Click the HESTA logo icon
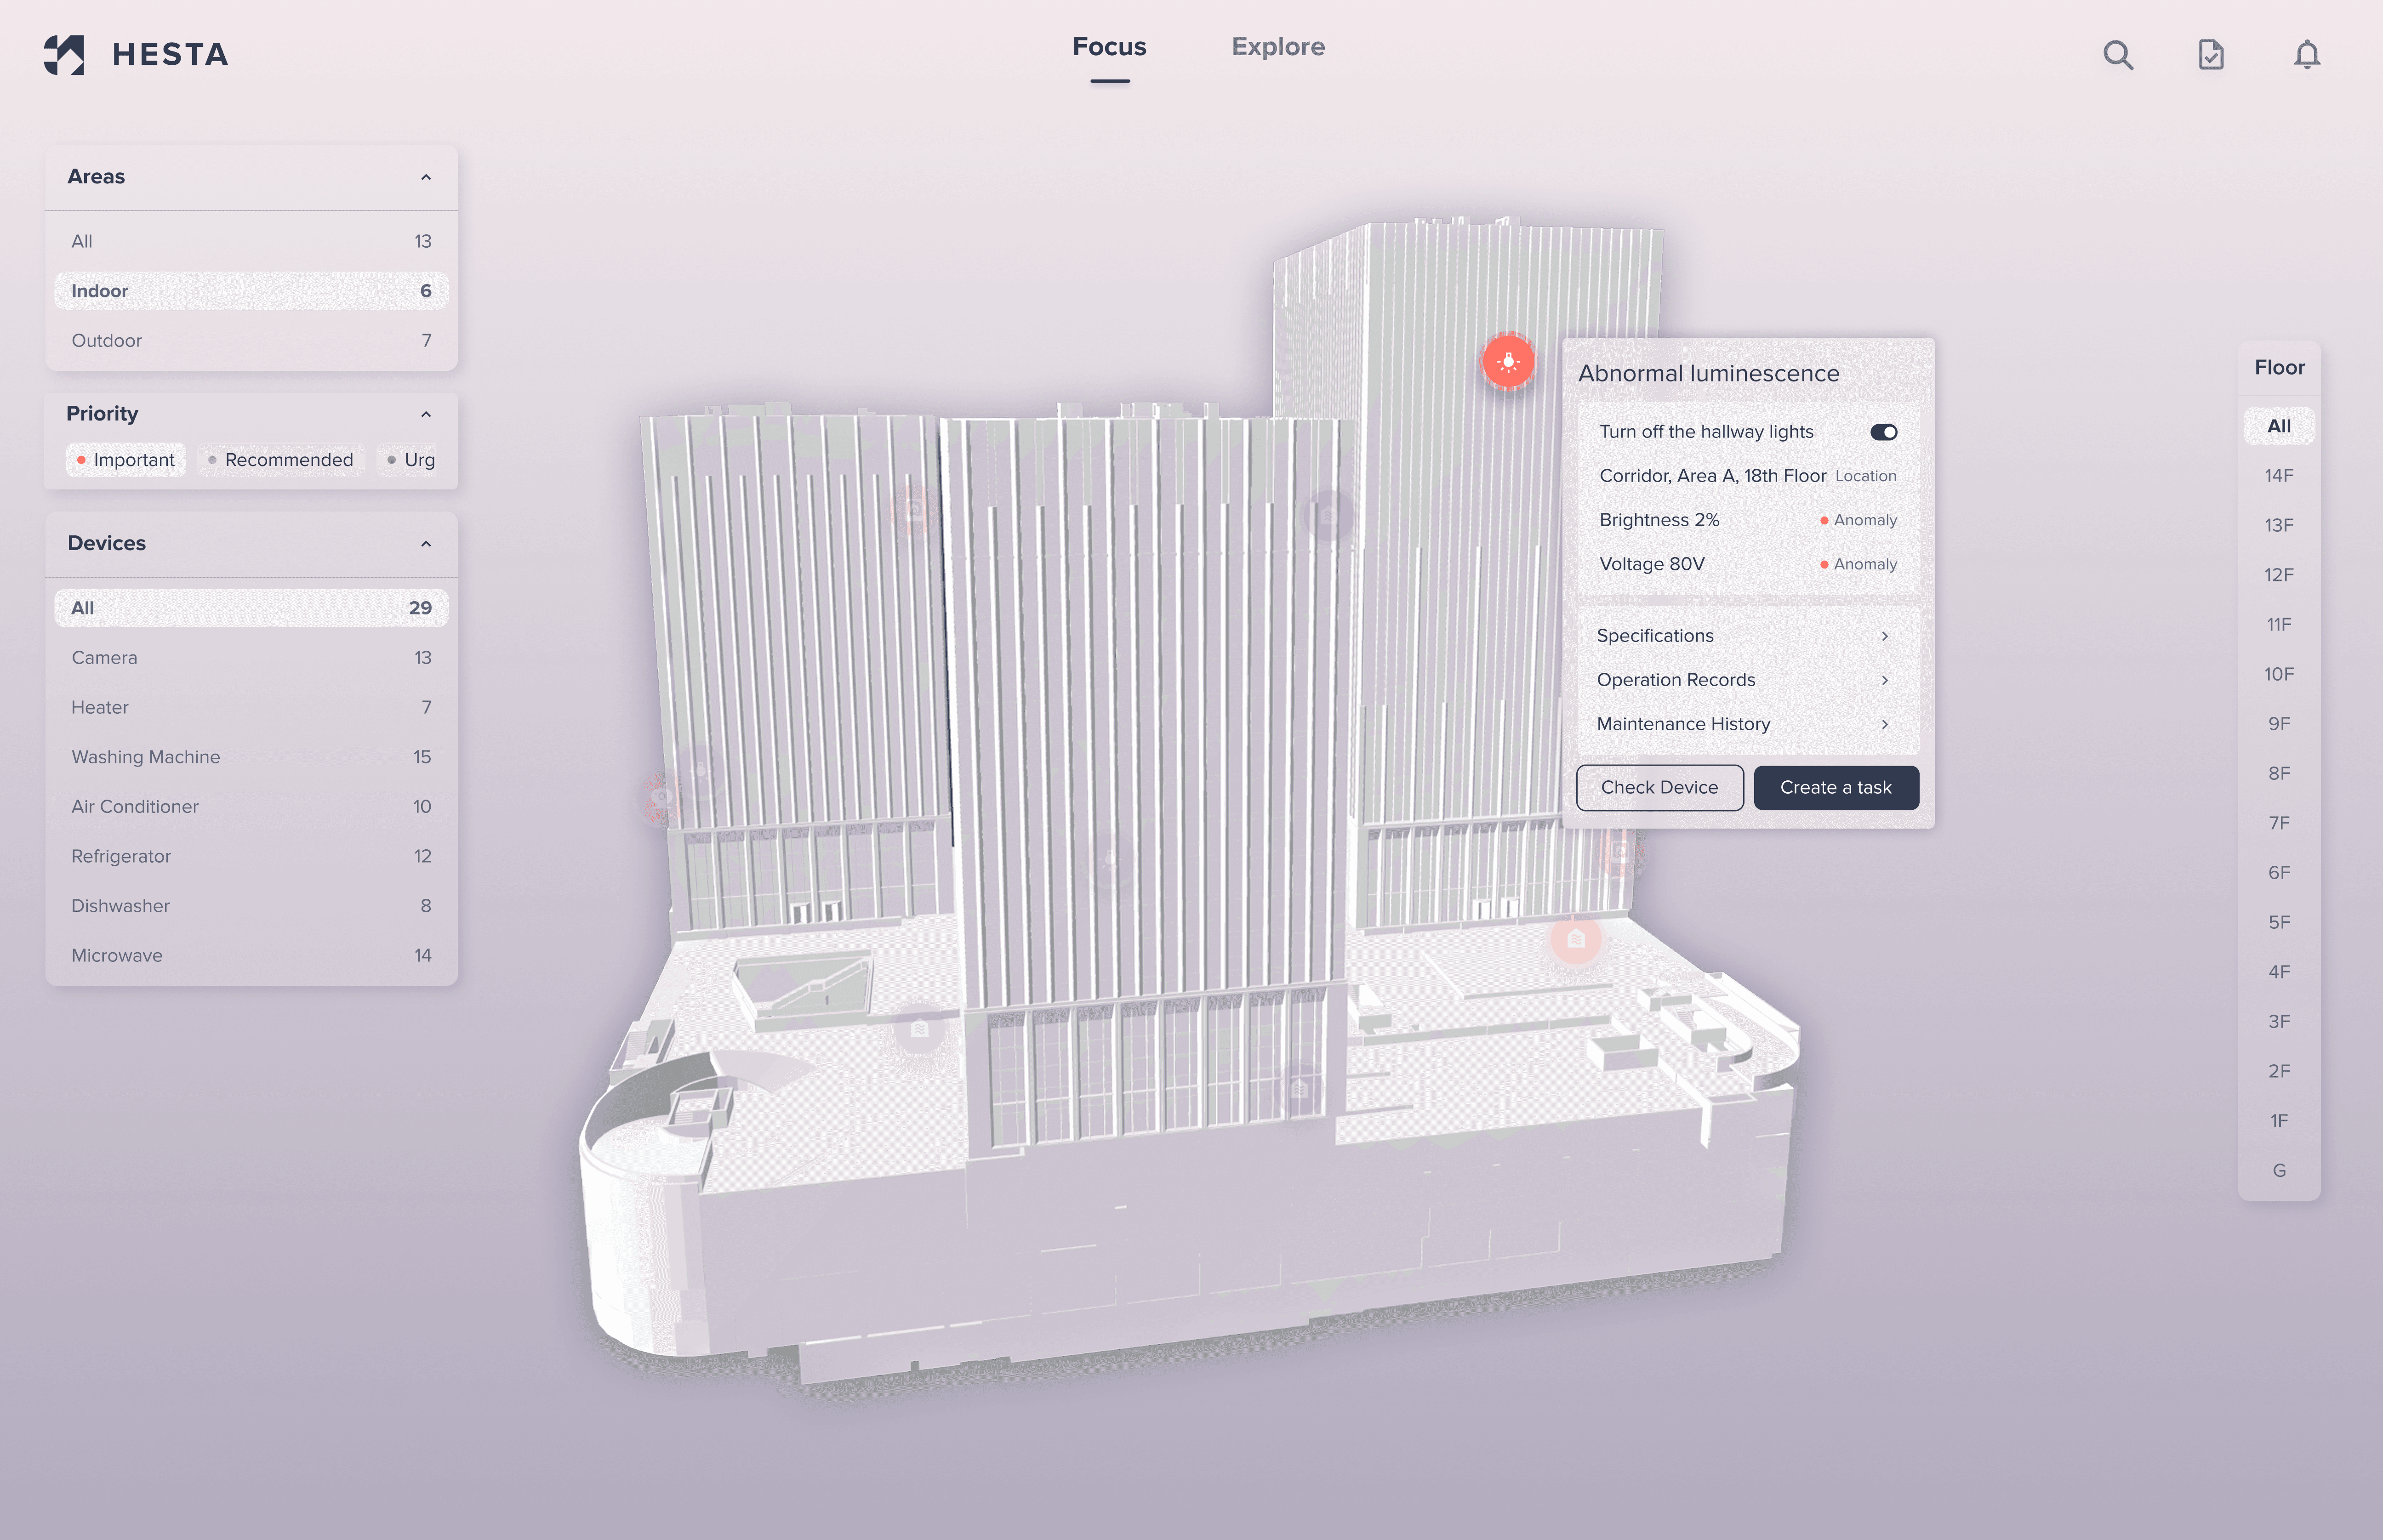2383x1540 pixels. 64,54
